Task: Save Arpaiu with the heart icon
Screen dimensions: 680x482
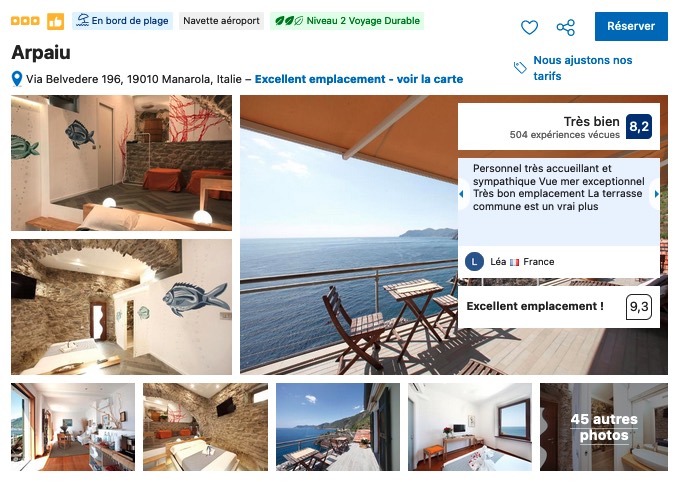Action: (529, 27)
